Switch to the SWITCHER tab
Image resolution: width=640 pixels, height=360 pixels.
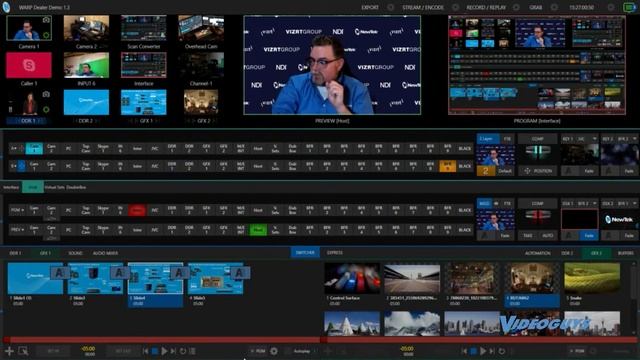pyautogui.click(x=305, y=253)
